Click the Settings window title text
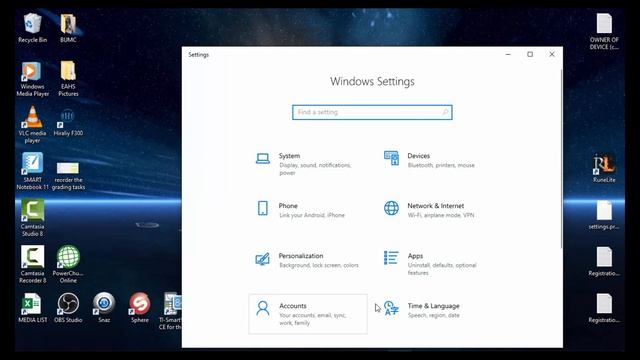The image size is (640, 360). (198, 54)
